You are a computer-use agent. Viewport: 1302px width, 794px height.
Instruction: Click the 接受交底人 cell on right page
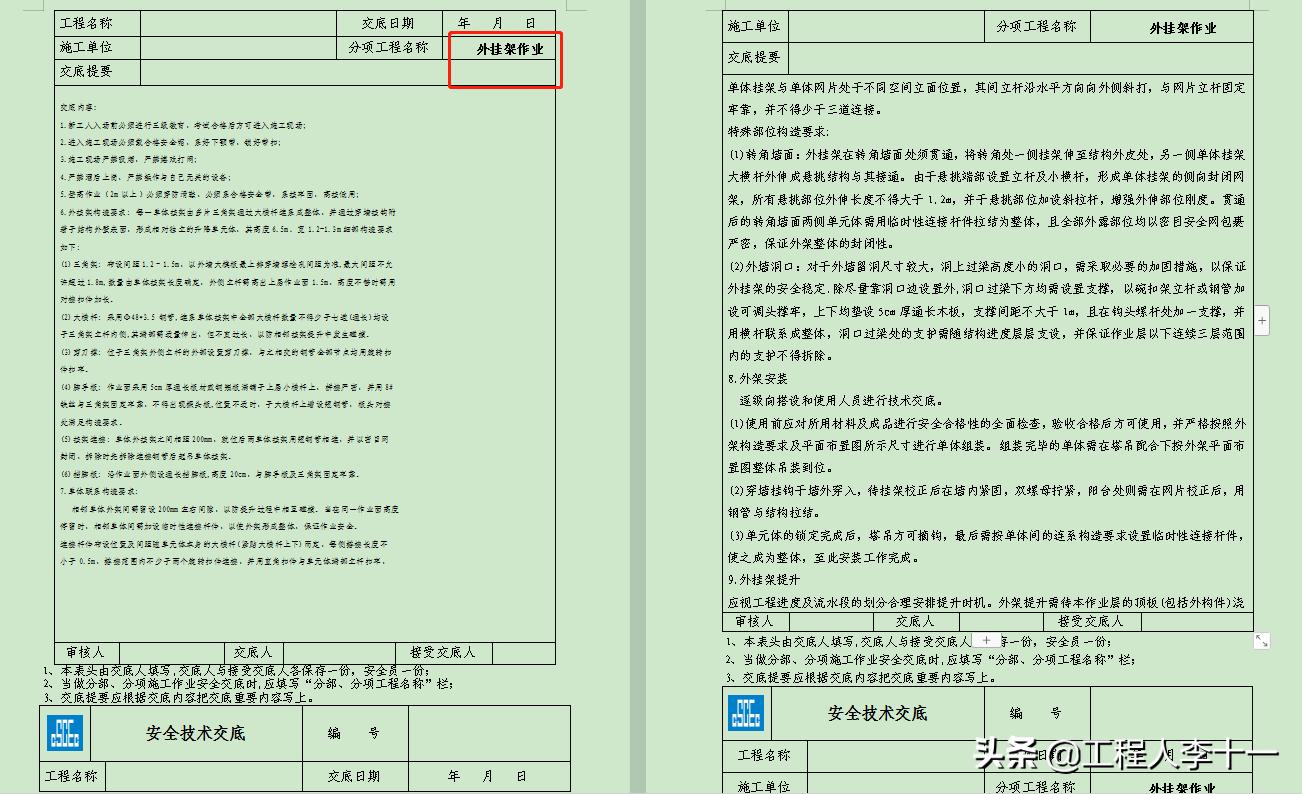(x=1093, y=621)
